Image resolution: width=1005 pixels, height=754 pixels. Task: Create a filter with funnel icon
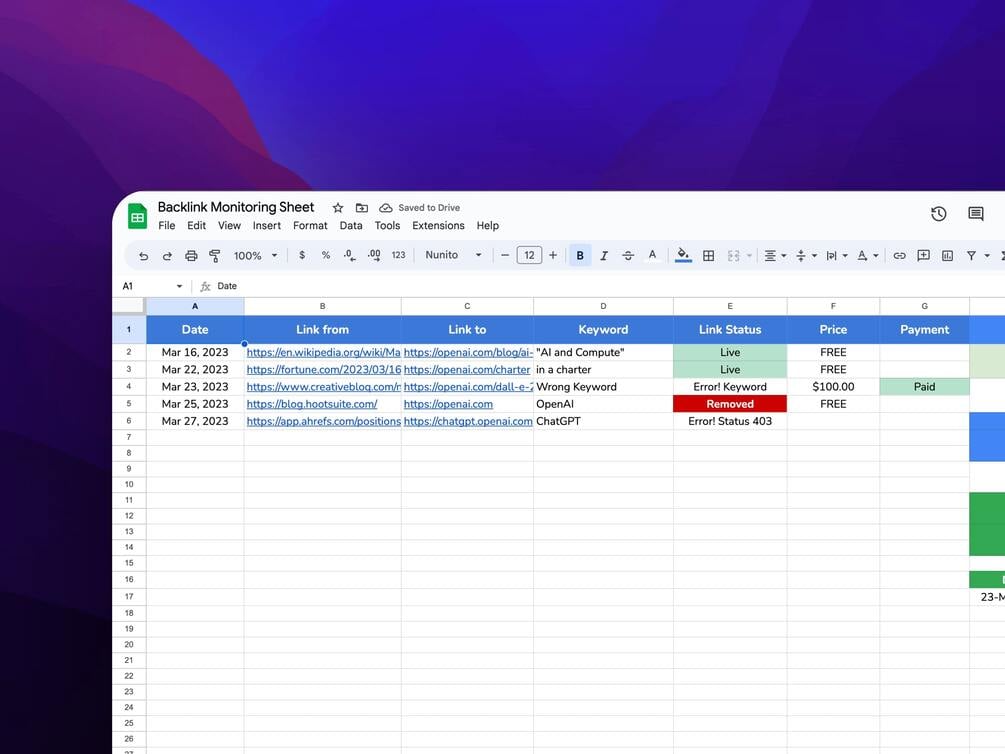971,256
